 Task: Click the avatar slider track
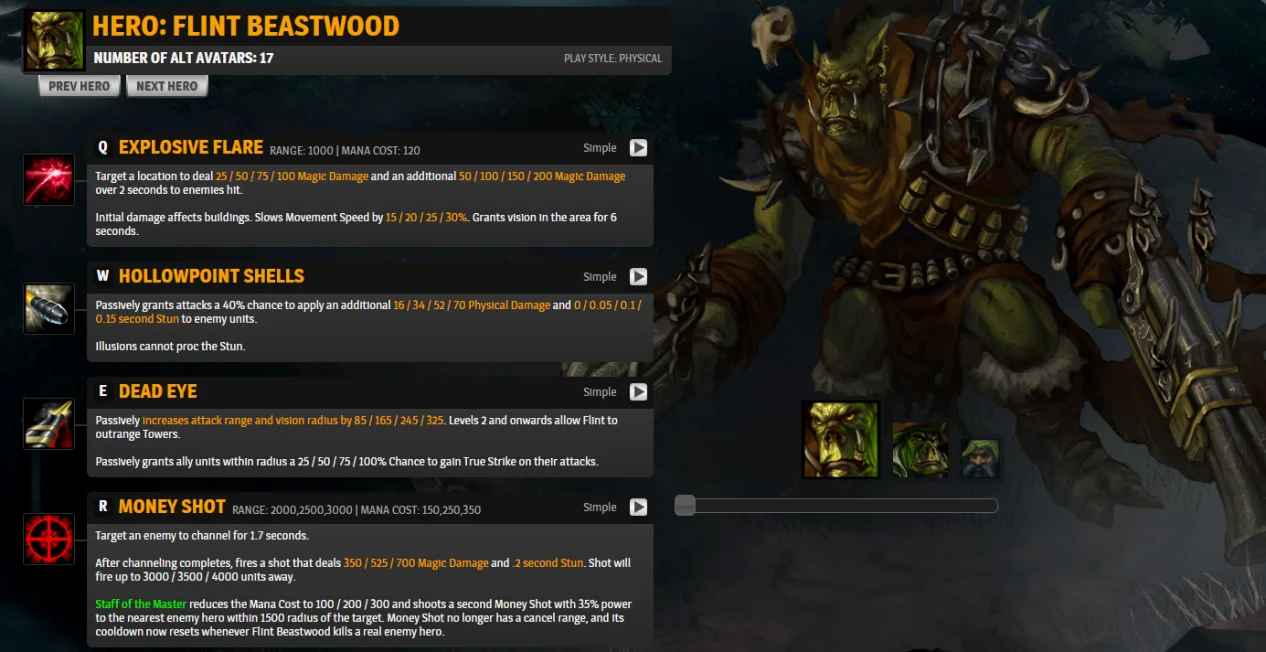pos(837,505)
